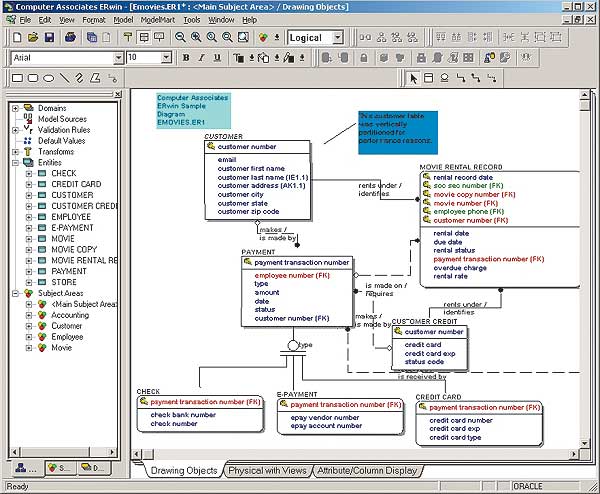
Task: Click the subject area colored circles icon
Action: tap(263, 37)
